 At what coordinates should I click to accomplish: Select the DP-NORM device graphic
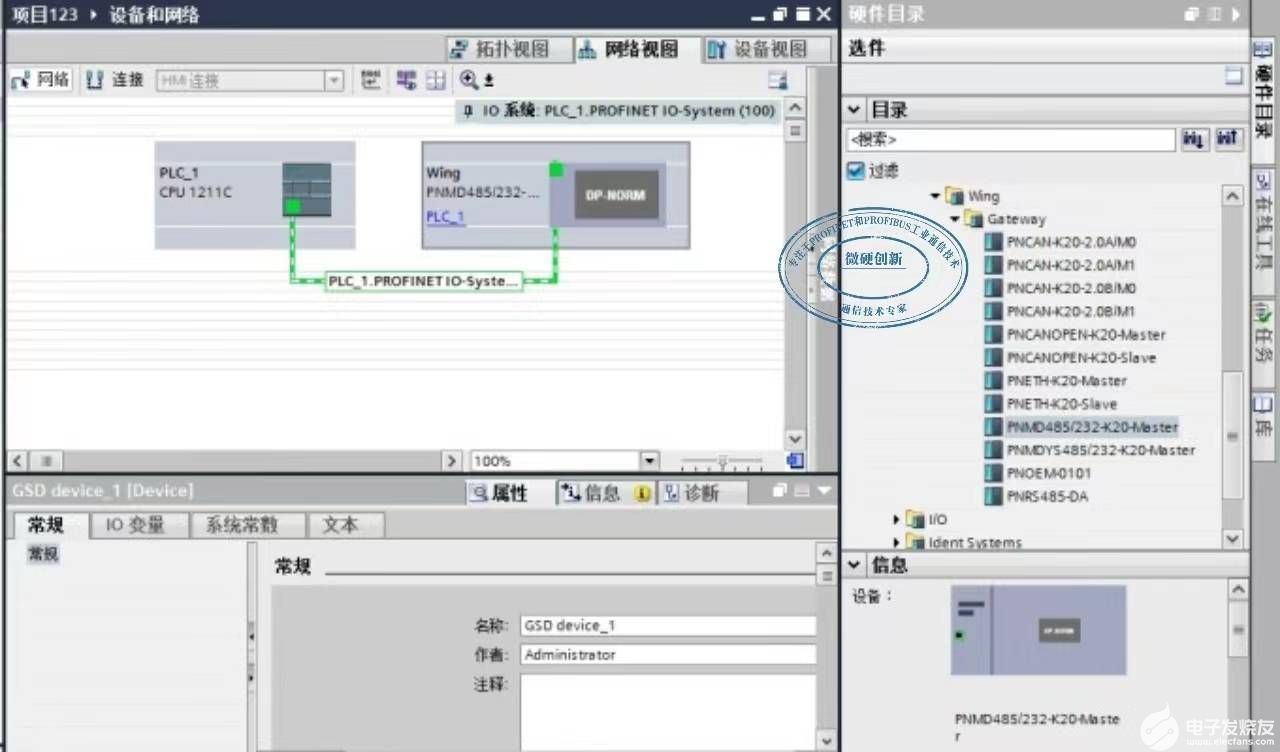(616, 196)
